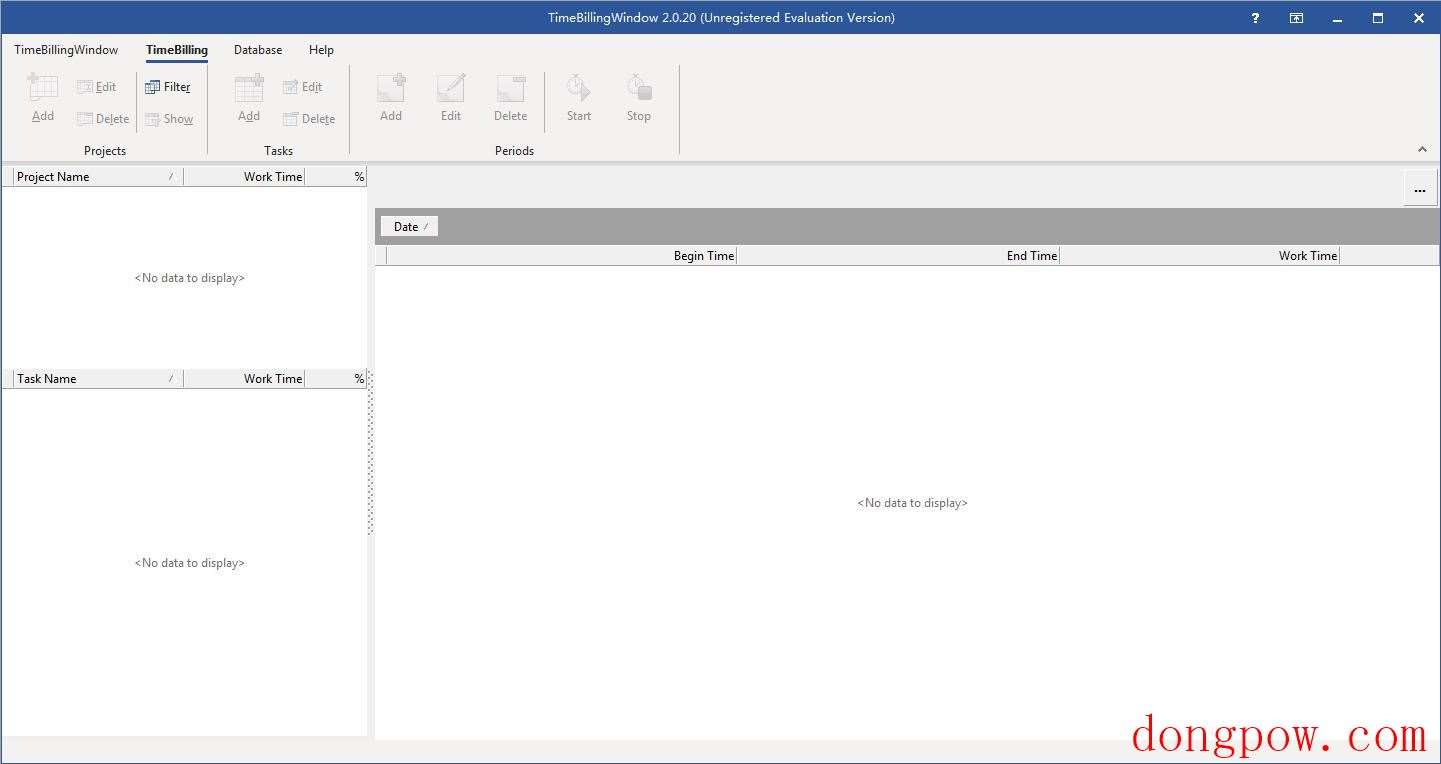The height and width of the screenshot is (764, 1441).
Task: Sort projects by Project Name column
Action: coord(99,177)
